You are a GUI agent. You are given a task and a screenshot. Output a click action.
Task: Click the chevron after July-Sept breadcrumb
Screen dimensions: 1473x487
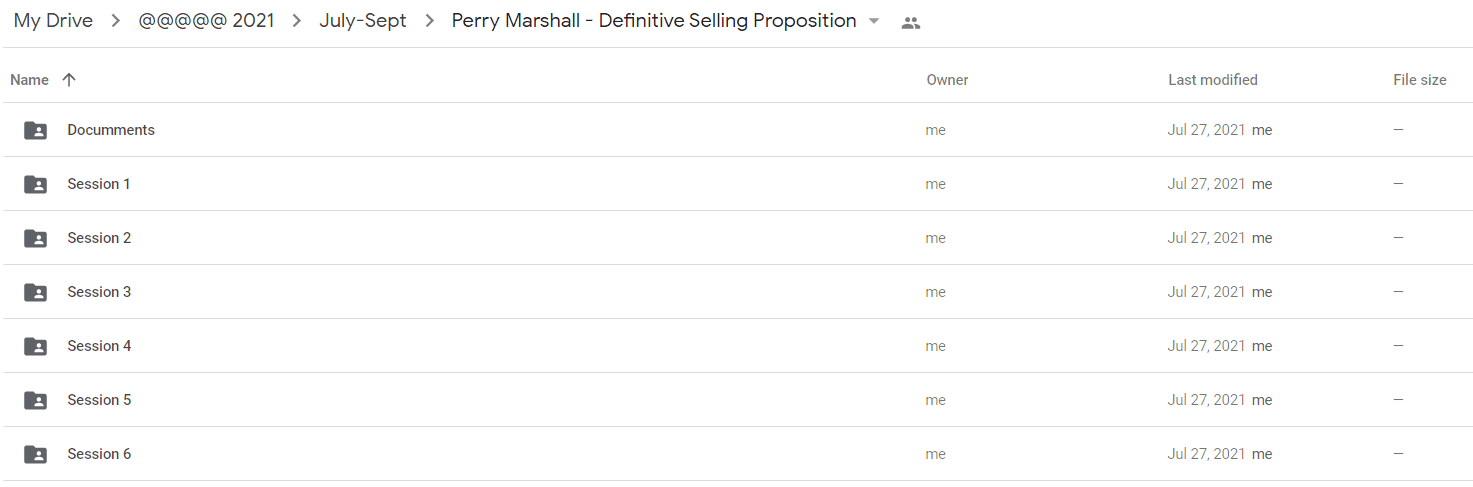pyautogui.click(x=429, y=21)
